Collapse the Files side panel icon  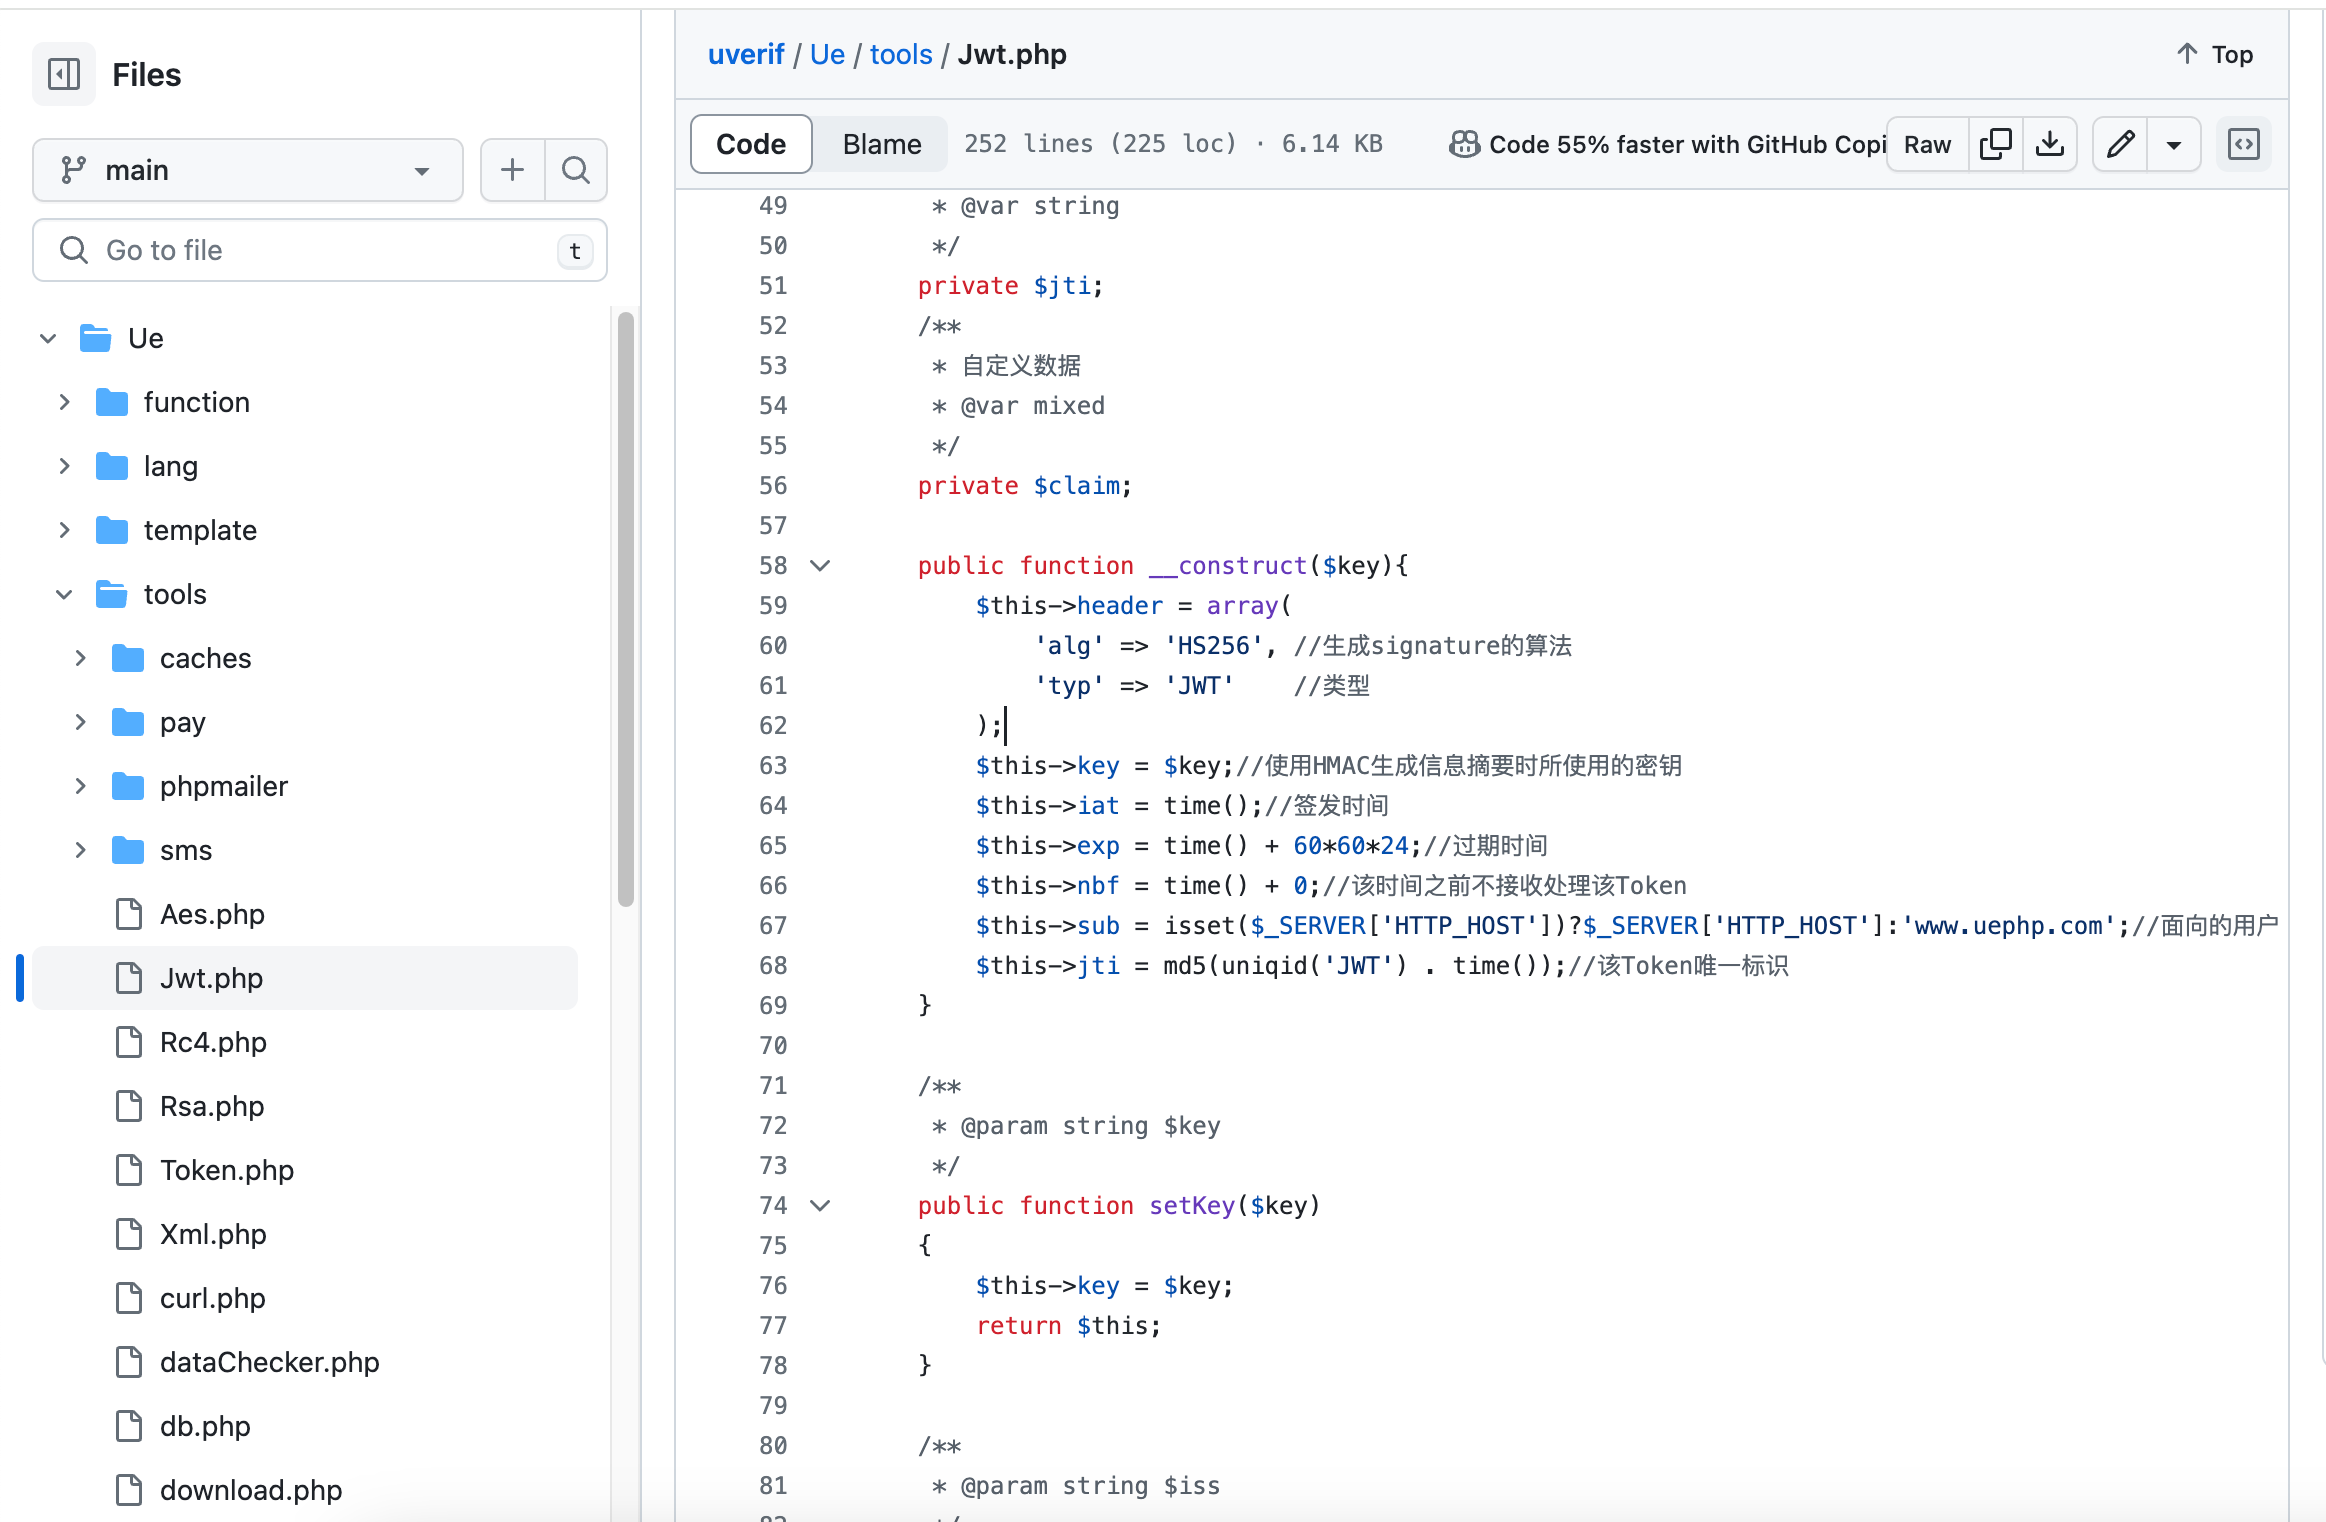(64, 74)
